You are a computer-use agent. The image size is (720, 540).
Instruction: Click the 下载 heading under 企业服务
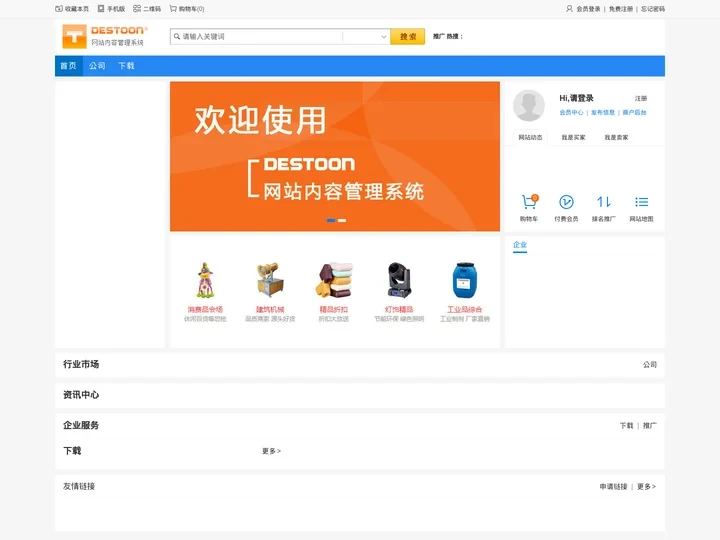(x=72, y=451)
